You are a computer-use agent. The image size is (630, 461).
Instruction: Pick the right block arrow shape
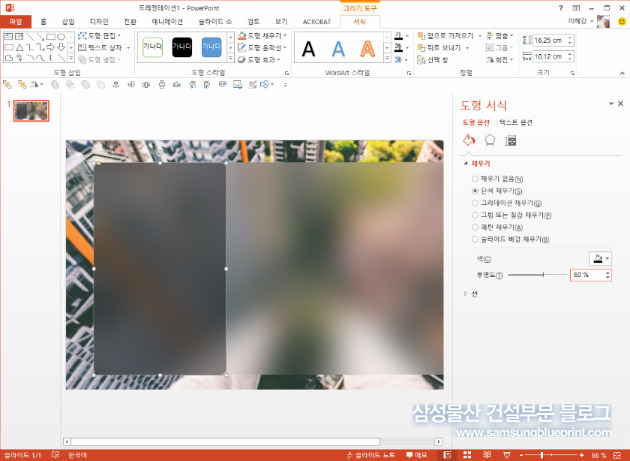[x=51, y=47]
